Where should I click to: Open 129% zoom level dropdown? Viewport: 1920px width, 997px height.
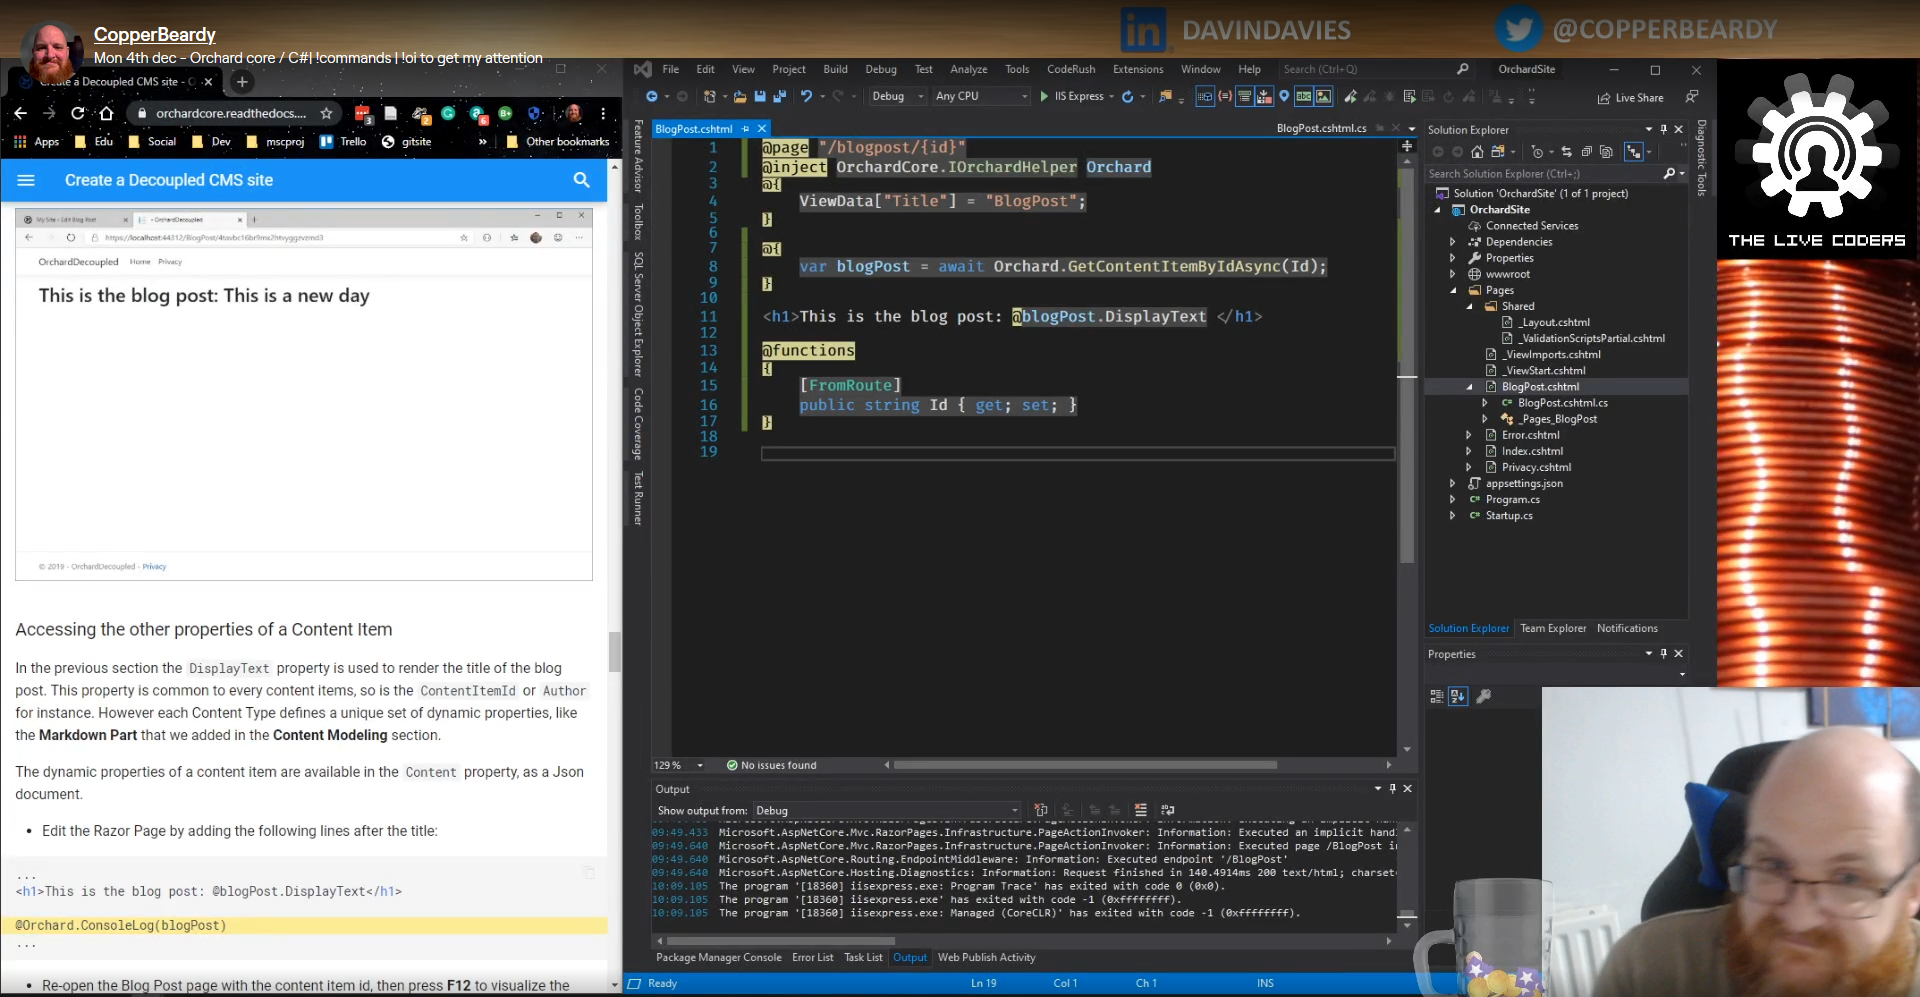(700, 765)
